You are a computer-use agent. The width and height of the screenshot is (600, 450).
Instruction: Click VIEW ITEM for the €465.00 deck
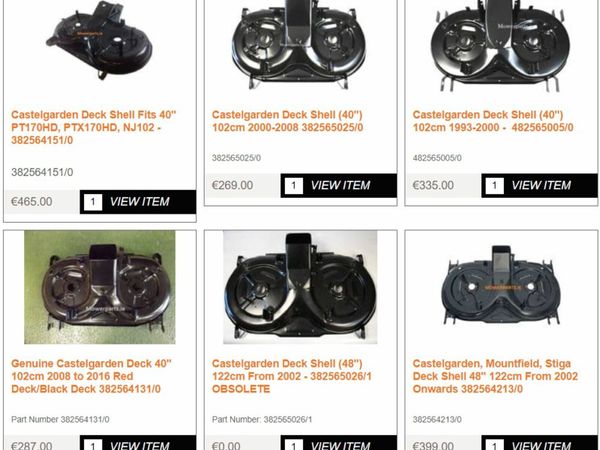coord(140,202)
